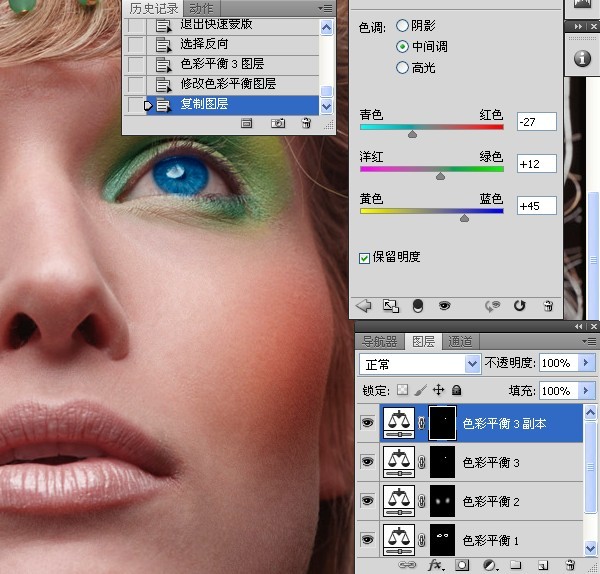600x574 pixels.
Task: Hide the 色彩平衡 3 layer
Action: point(367,462)
